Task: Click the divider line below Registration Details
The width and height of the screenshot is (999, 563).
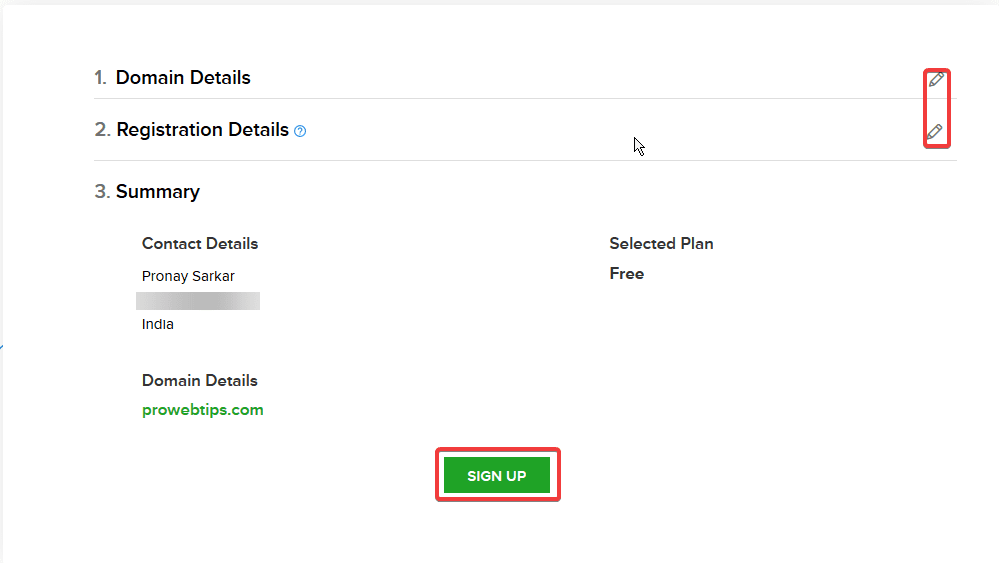Action: [x=525, y=160]
